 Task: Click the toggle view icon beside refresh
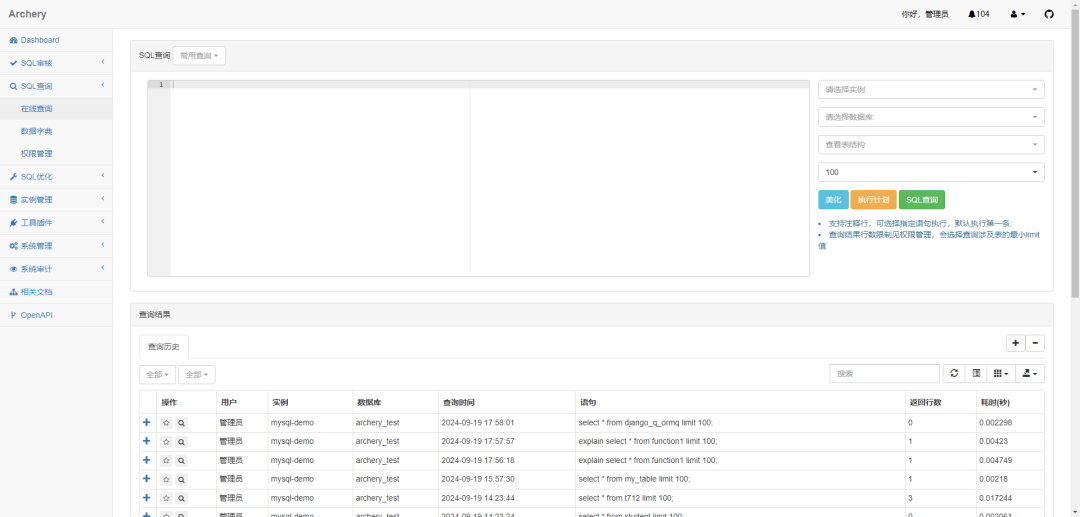[976, 373]
